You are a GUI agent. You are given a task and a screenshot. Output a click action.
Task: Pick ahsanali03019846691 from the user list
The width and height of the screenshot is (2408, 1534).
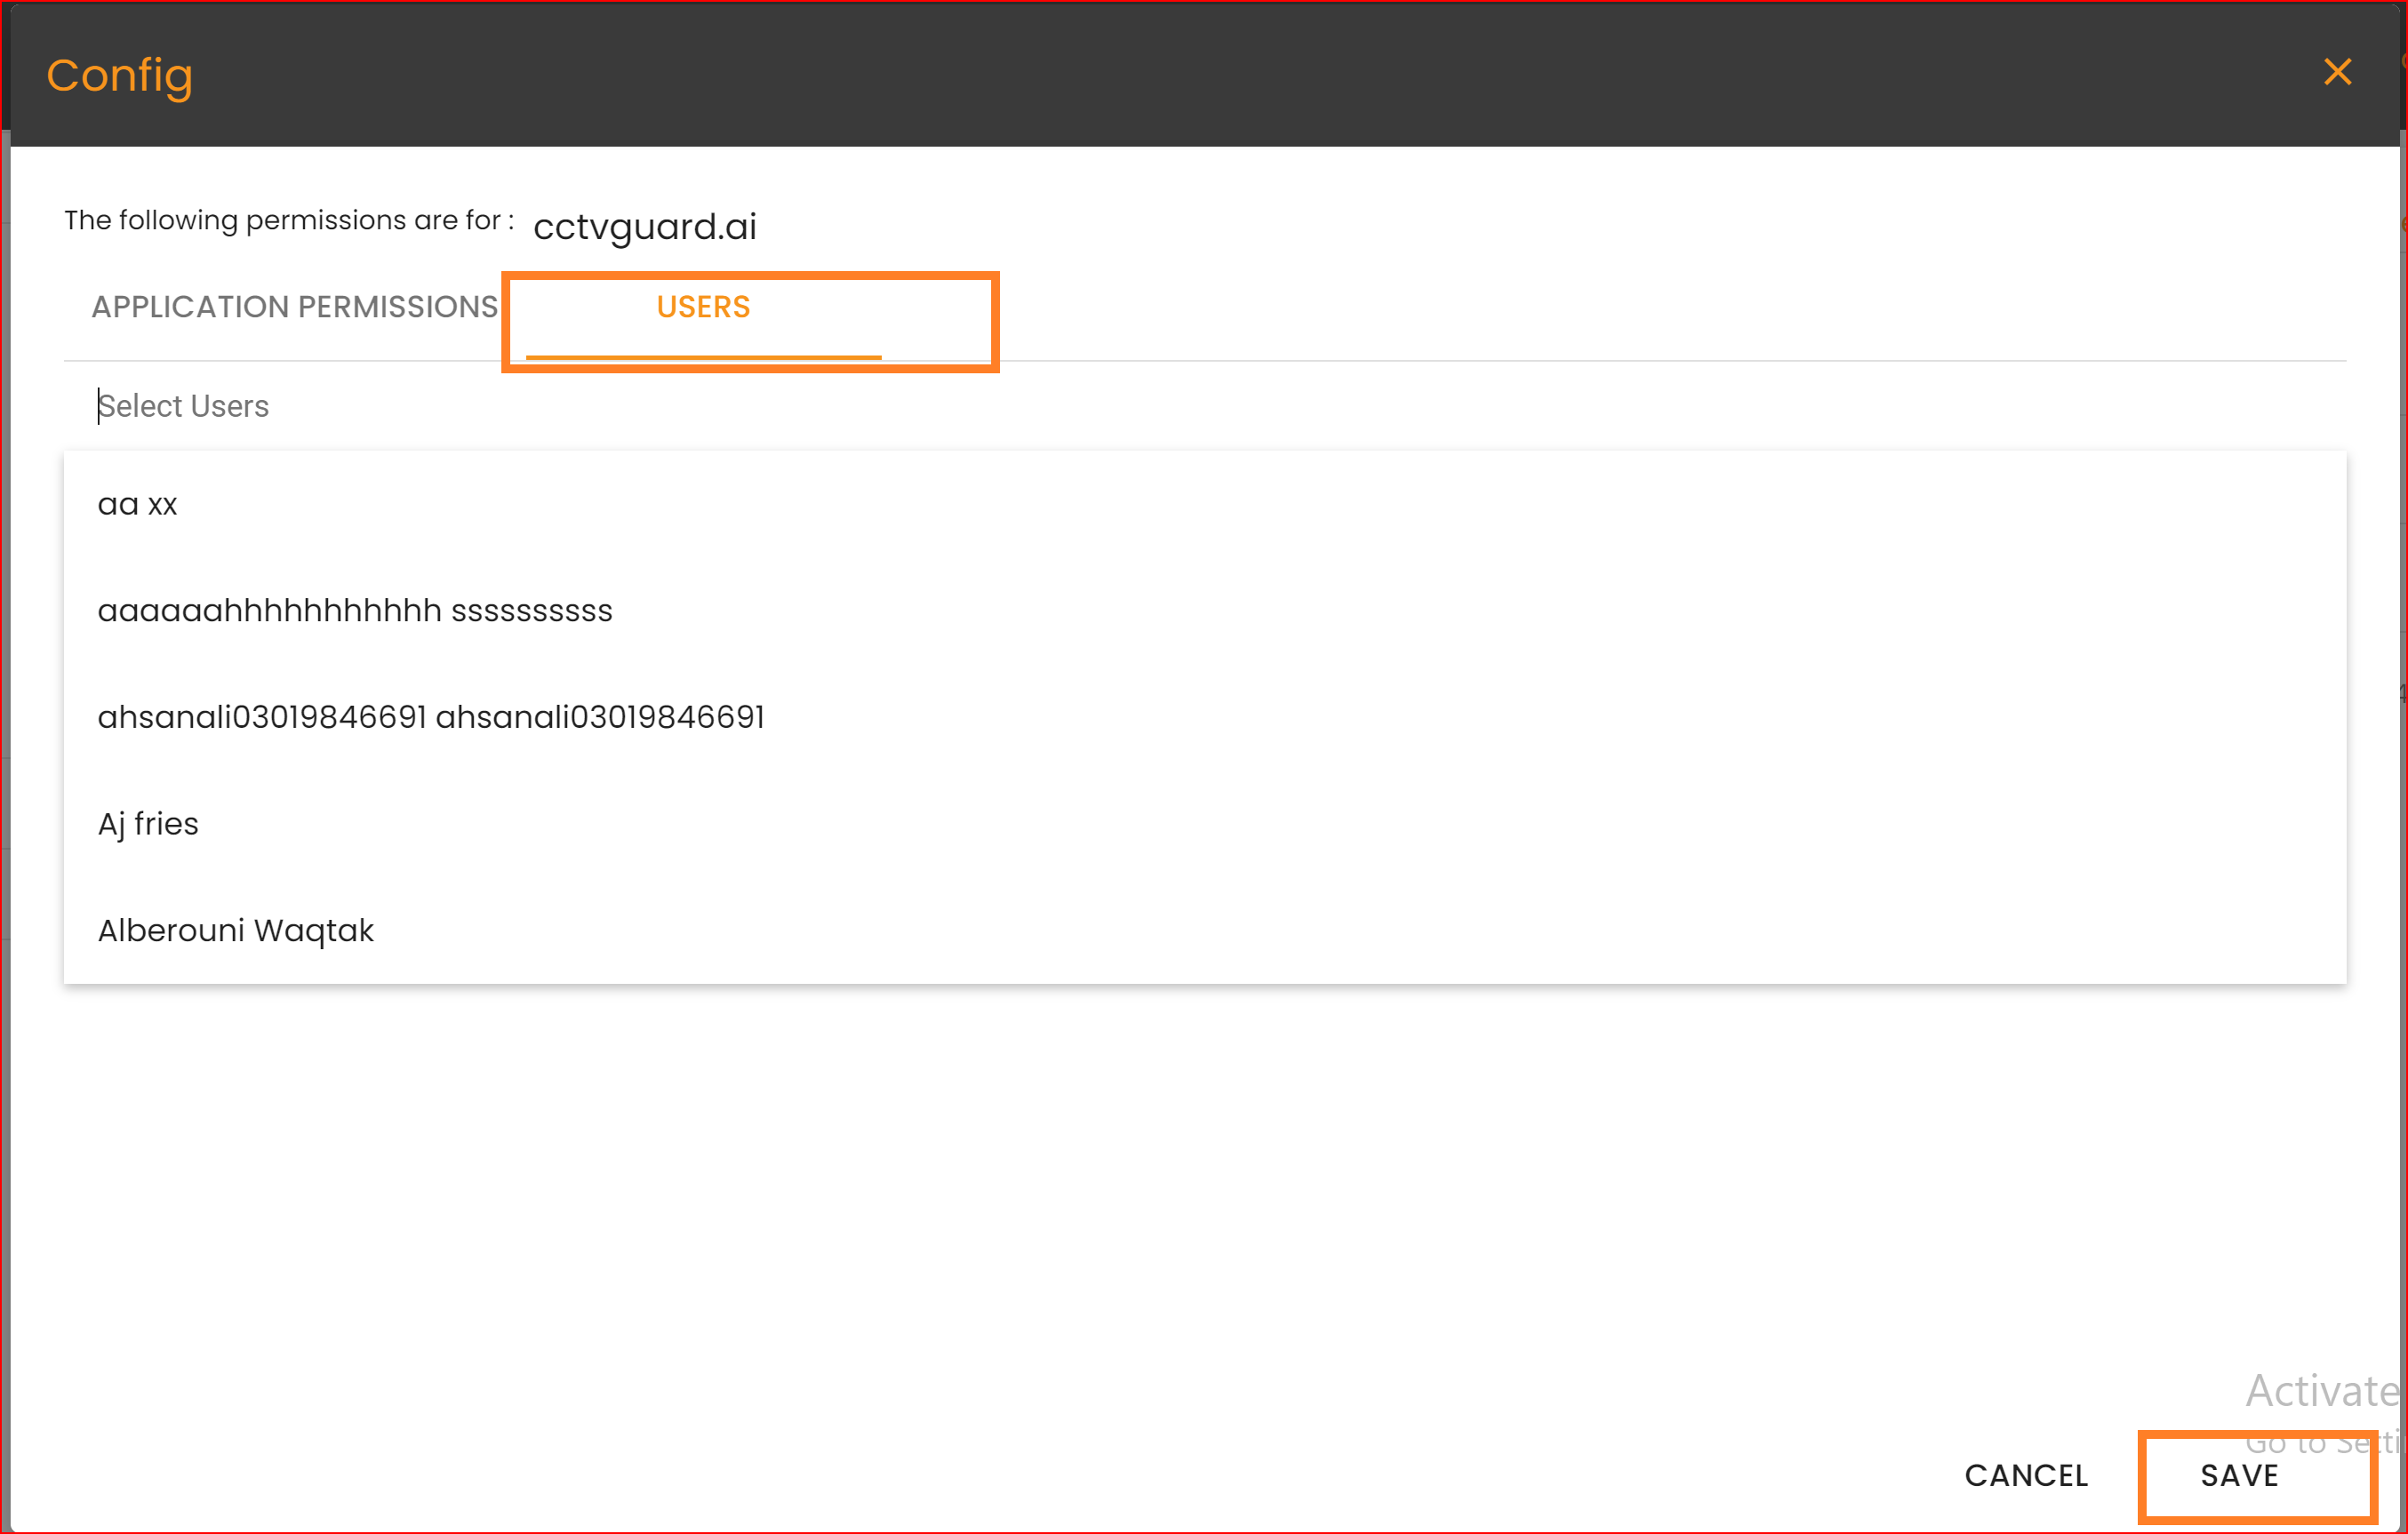[431, 717]
